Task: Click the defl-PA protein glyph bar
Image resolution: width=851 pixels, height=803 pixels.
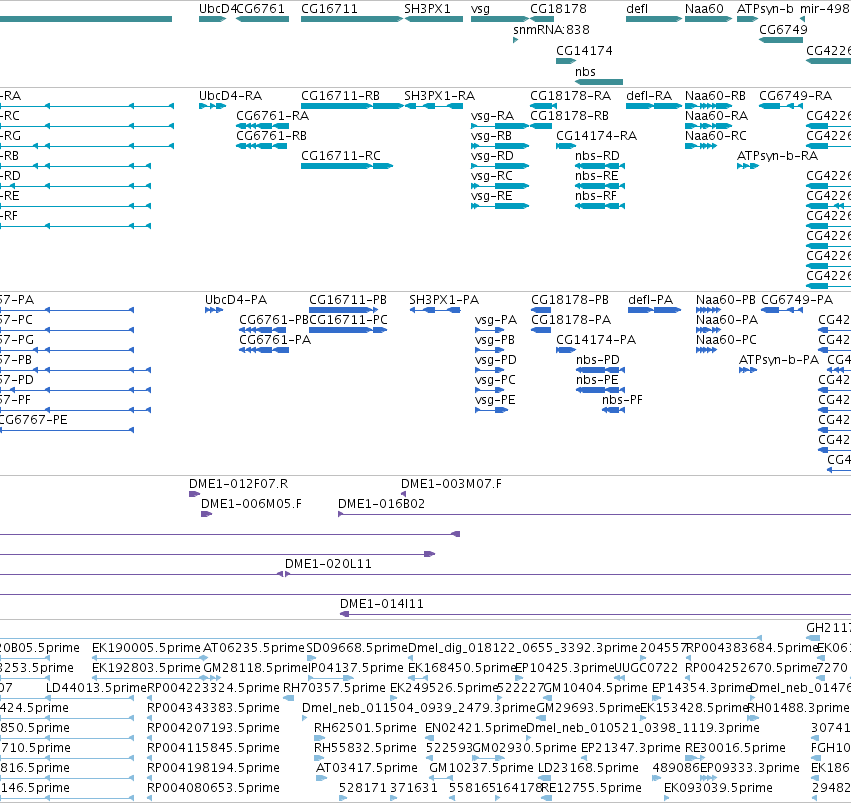Action: (655, 310)
